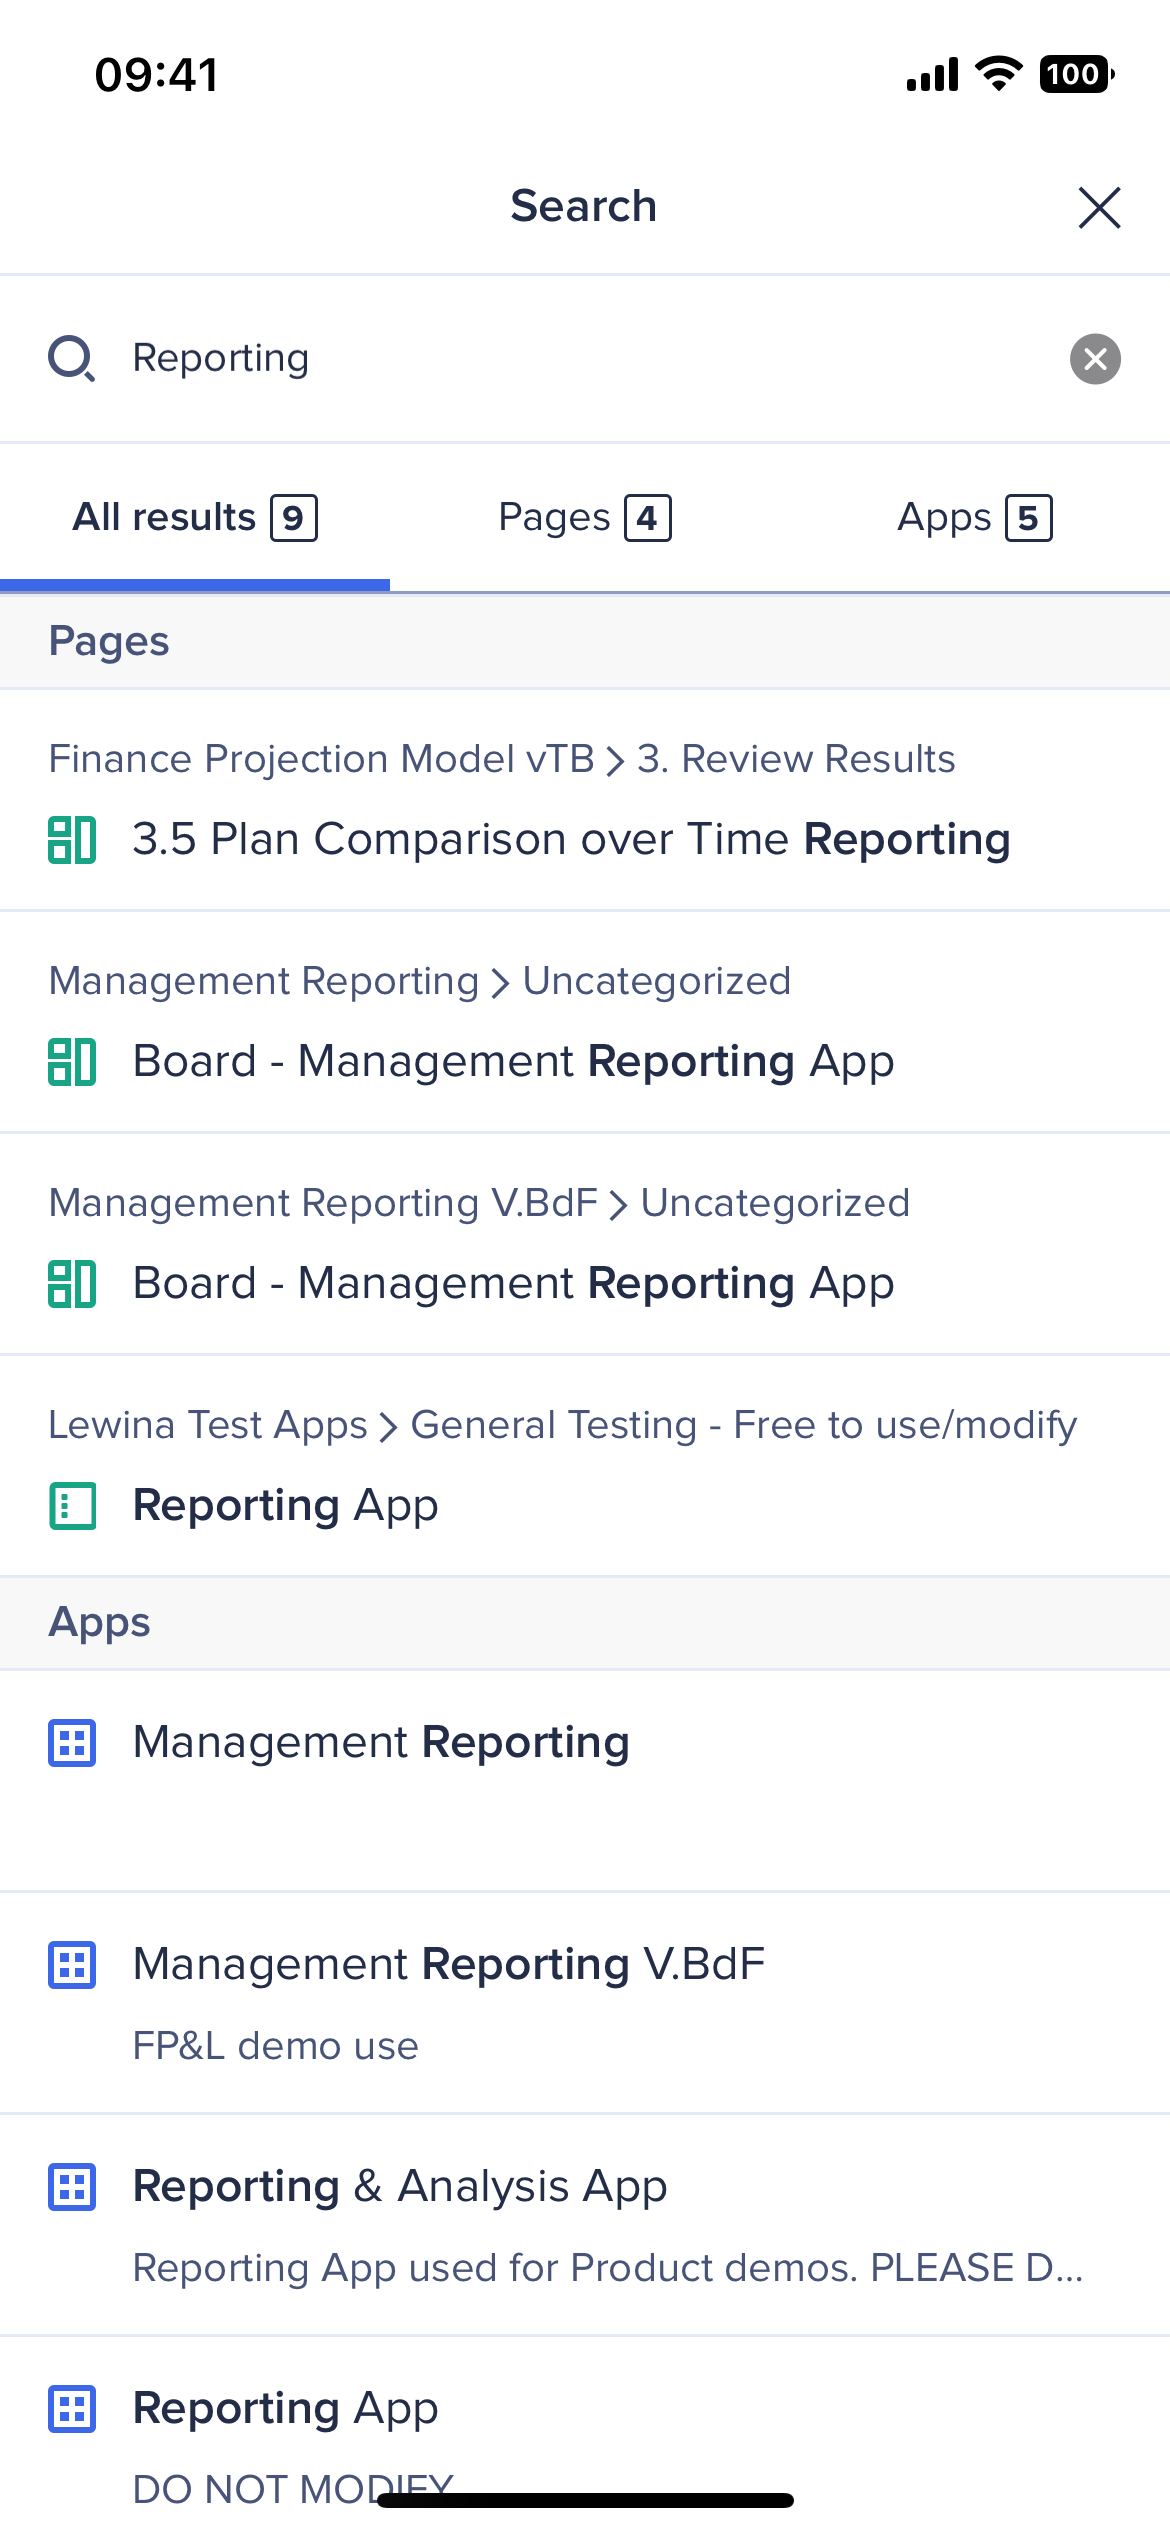Viewport: 1170px width, 2532px height.
Task: Open 3.5 Plan Comparison over Time Reporting page
Action: tap(585, 800)
